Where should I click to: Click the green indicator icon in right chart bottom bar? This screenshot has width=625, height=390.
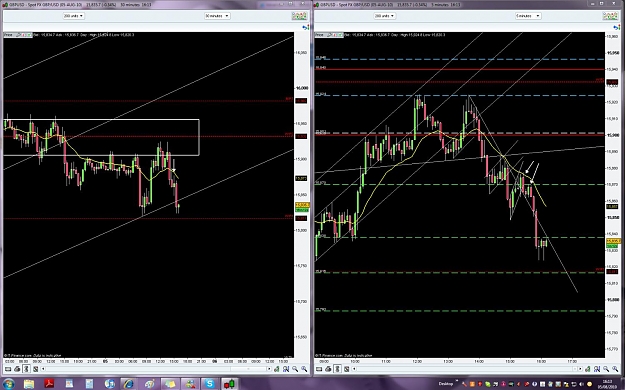[x=588, y=369]
